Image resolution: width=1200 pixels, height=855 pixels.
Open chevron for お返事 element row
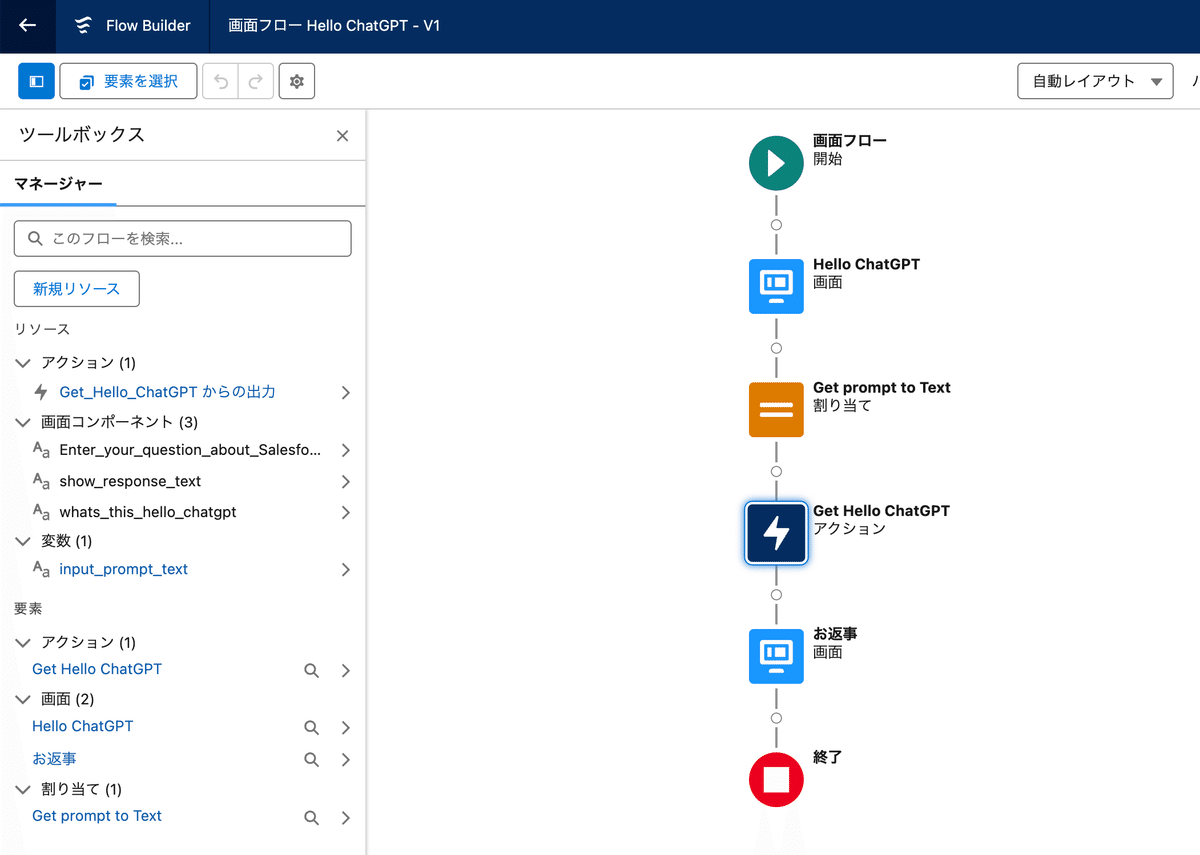(x=345, y=760)
